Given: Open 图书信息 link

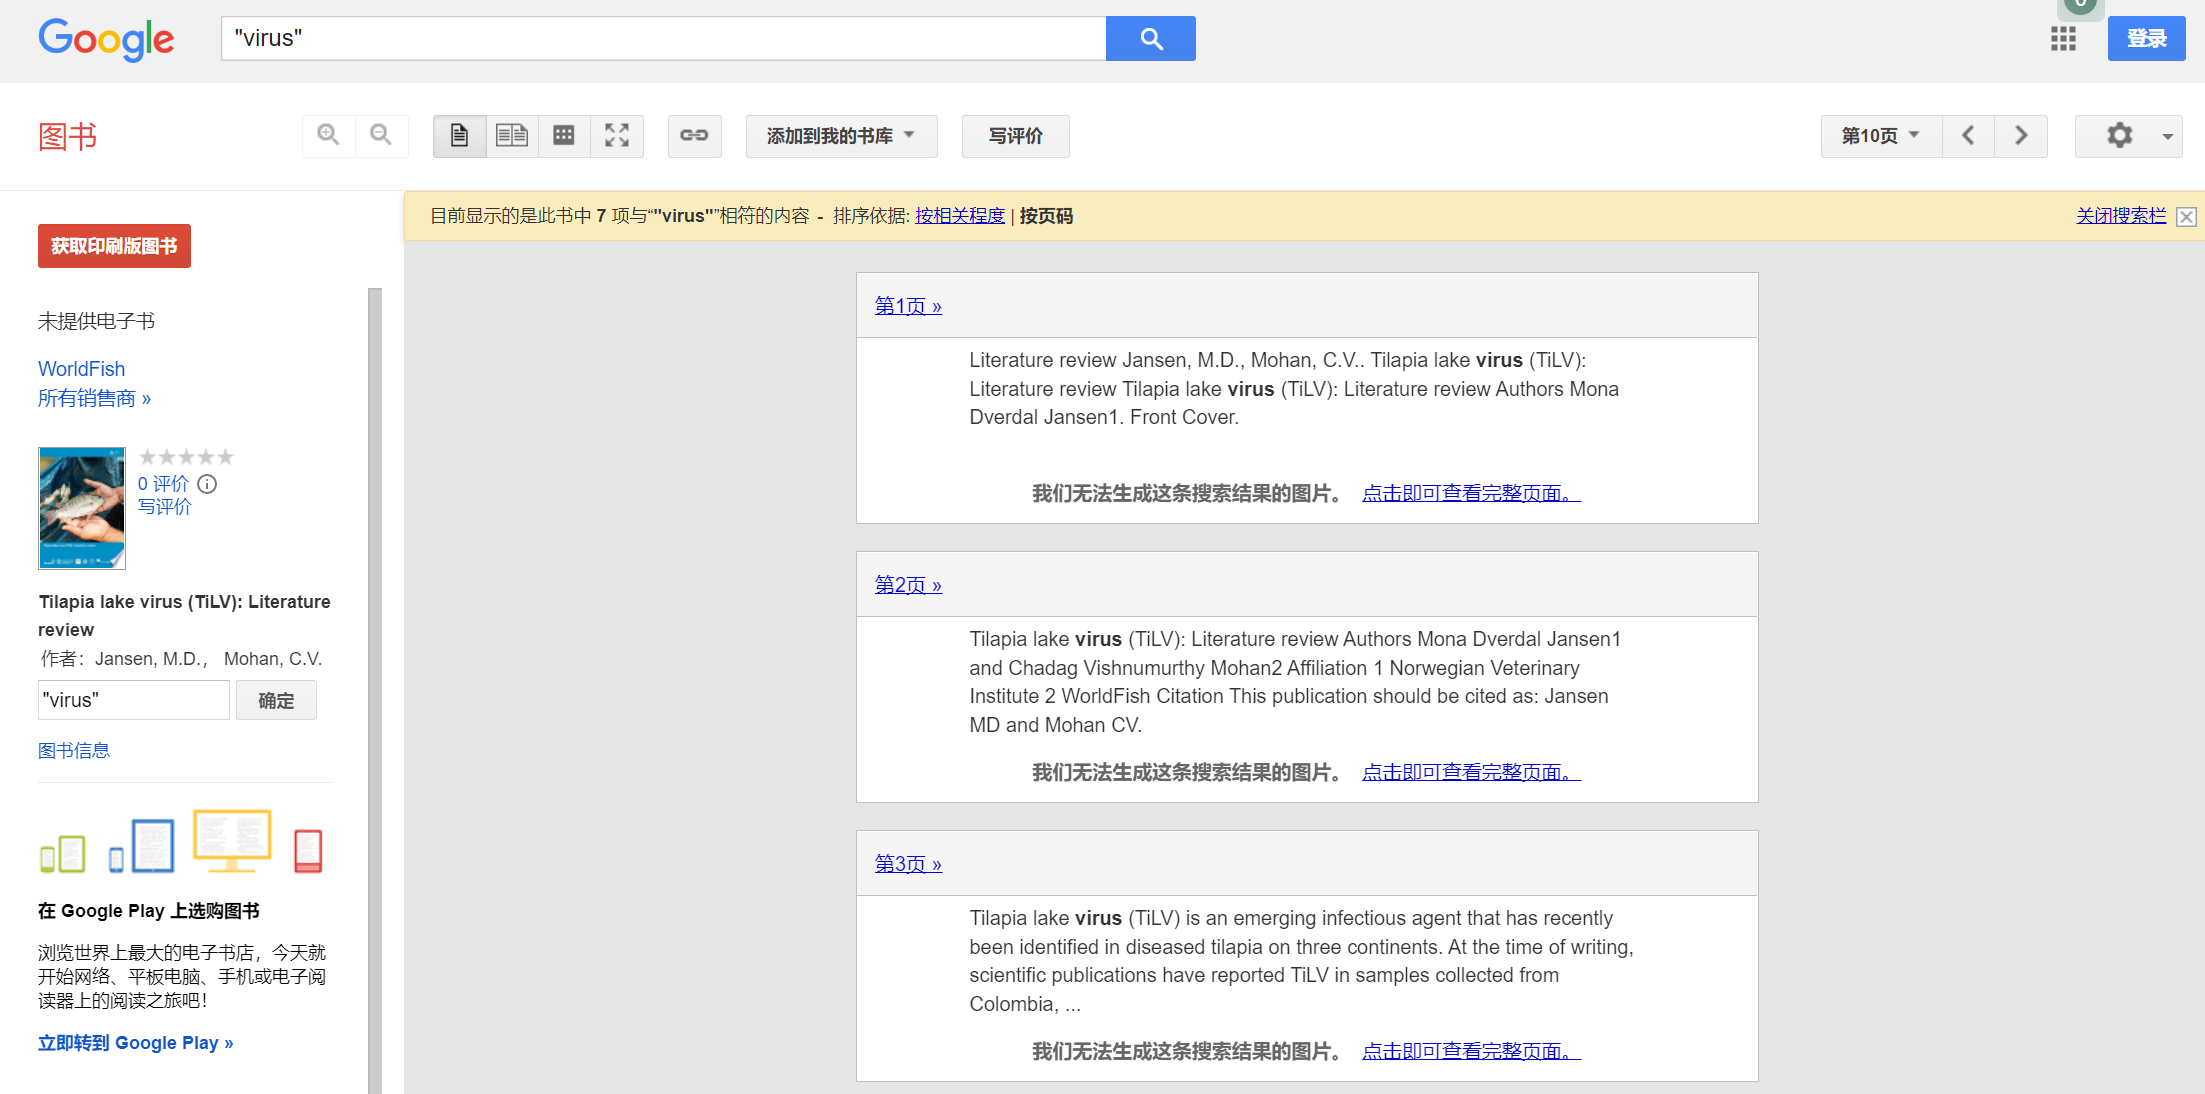Looking at the screenshot, I should (x=74, y=750).
